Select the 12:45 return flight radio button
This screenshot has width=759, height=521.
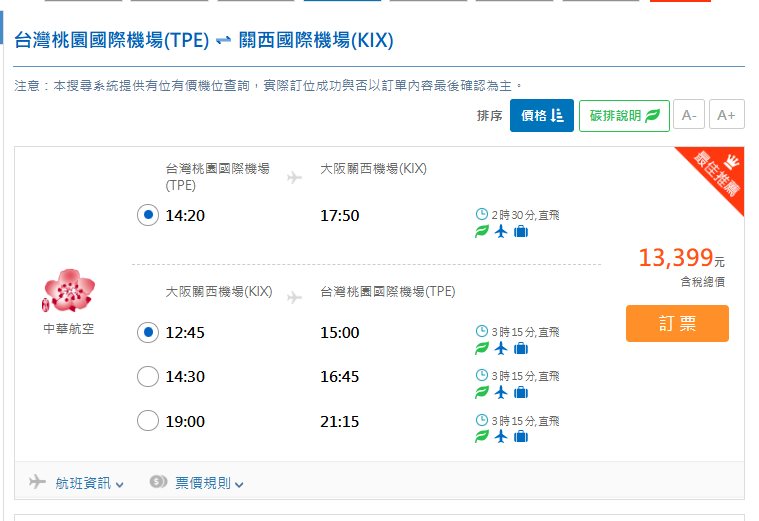coord(148,332)
